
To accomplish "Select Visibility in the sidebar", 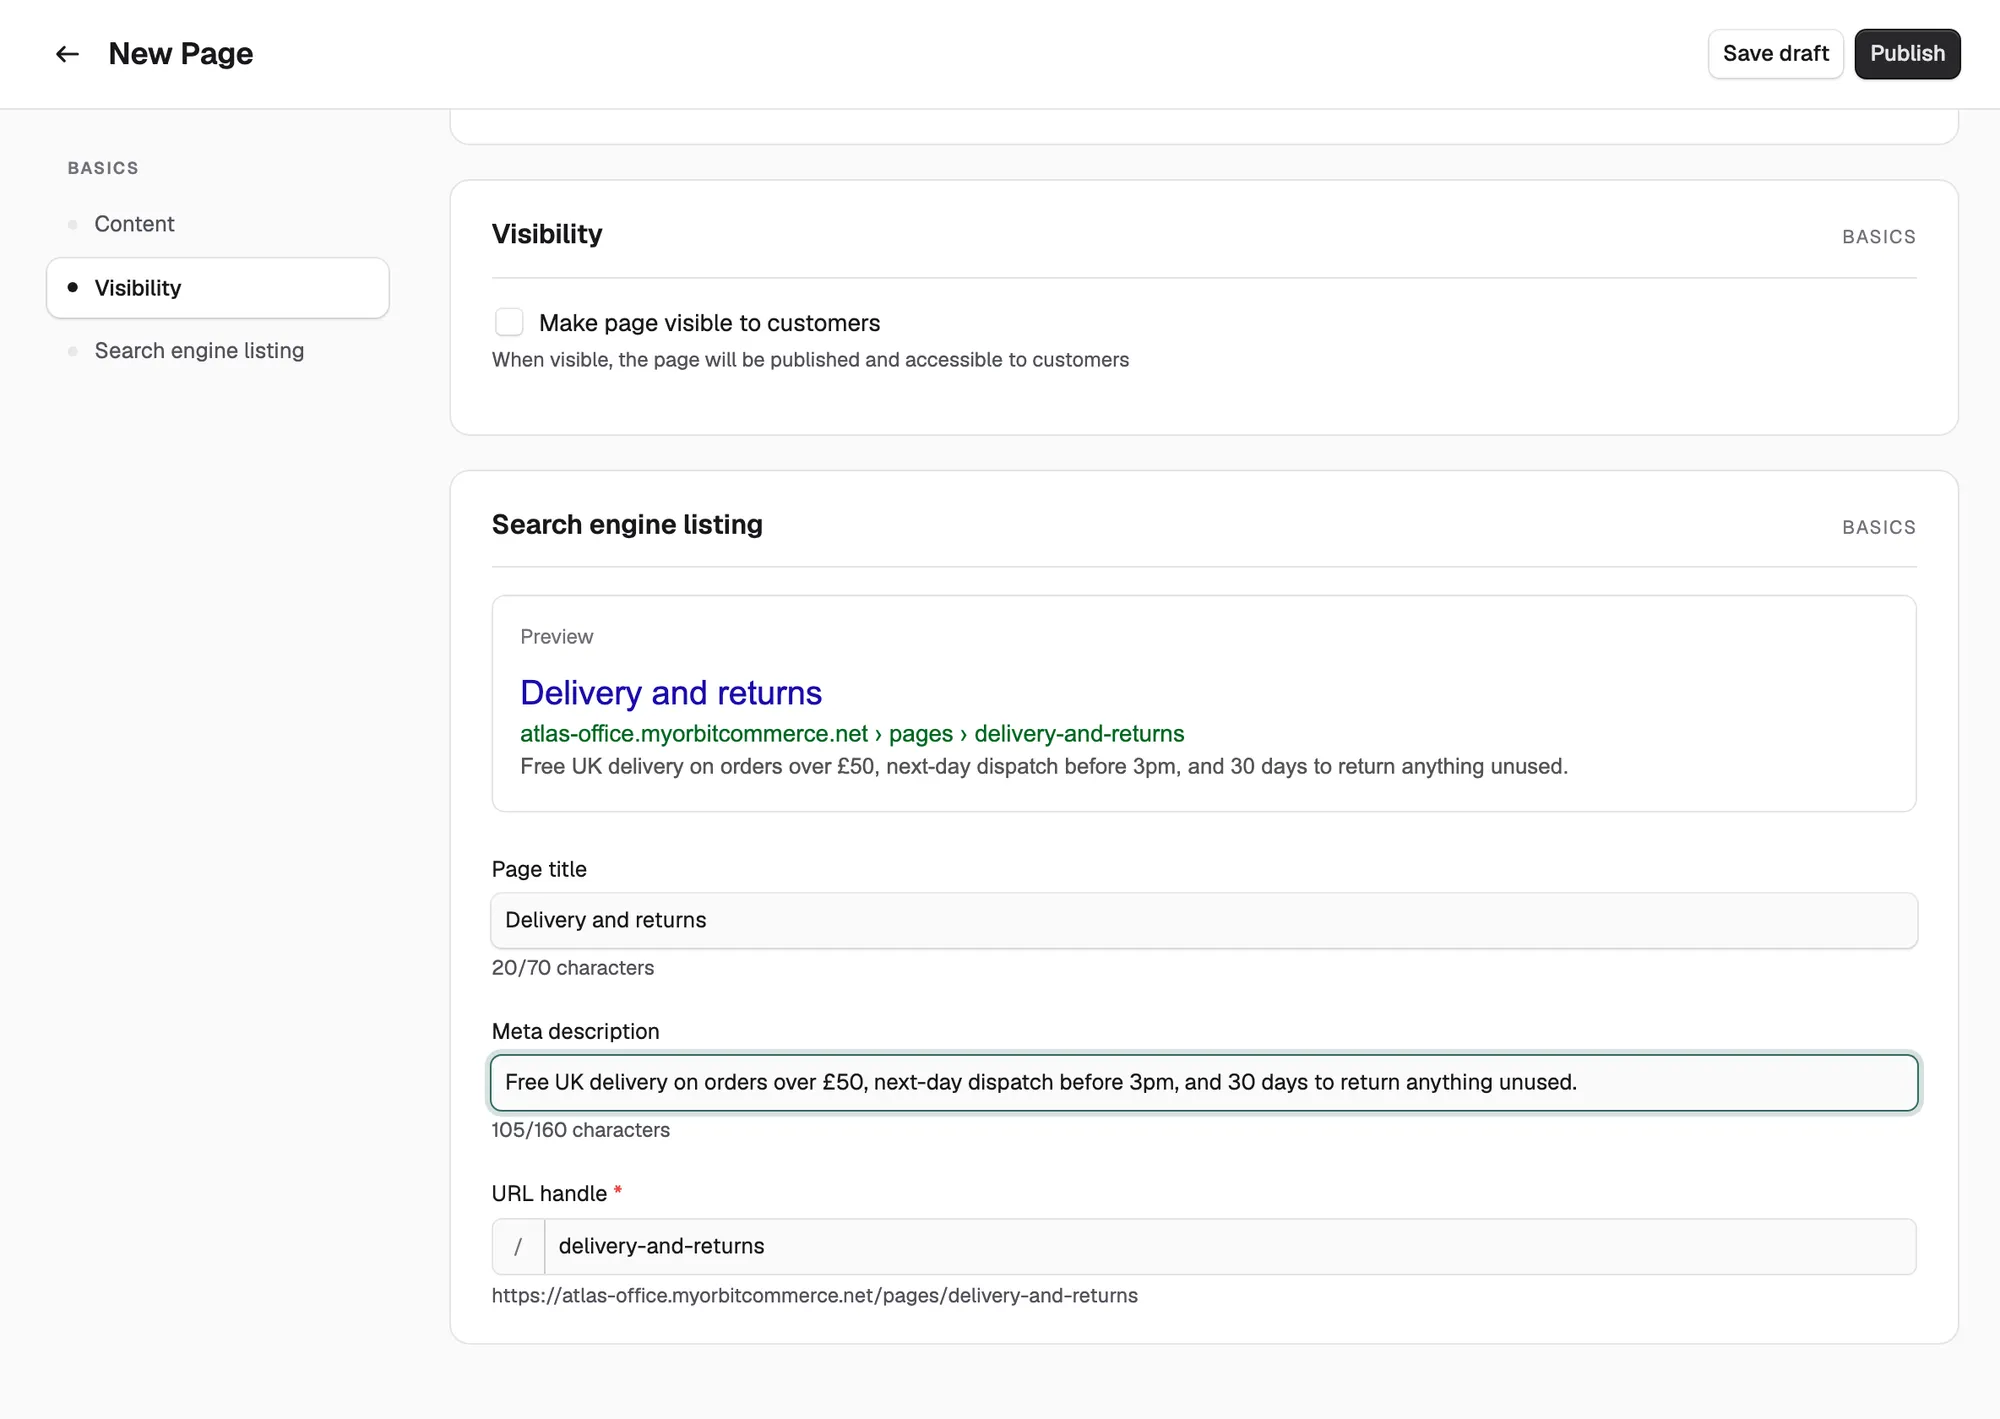I will (x=218, y=288).
